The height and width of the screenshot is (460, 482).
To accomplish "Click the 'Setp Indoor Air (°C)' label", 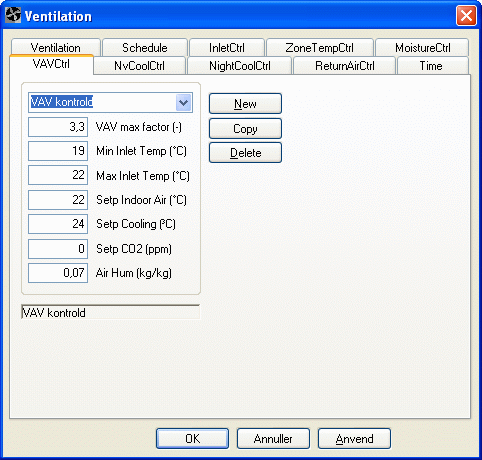I will pos(141,200).
